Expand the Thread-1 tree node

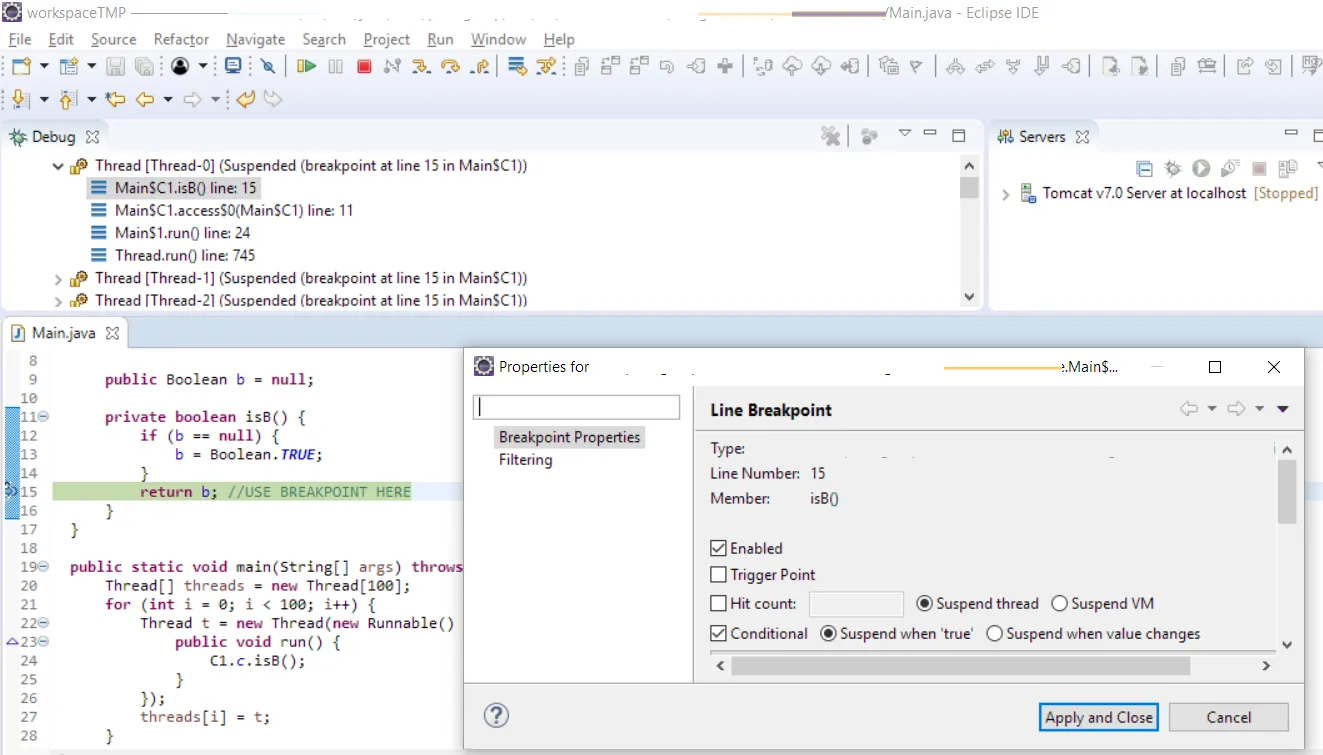(58, 279)
